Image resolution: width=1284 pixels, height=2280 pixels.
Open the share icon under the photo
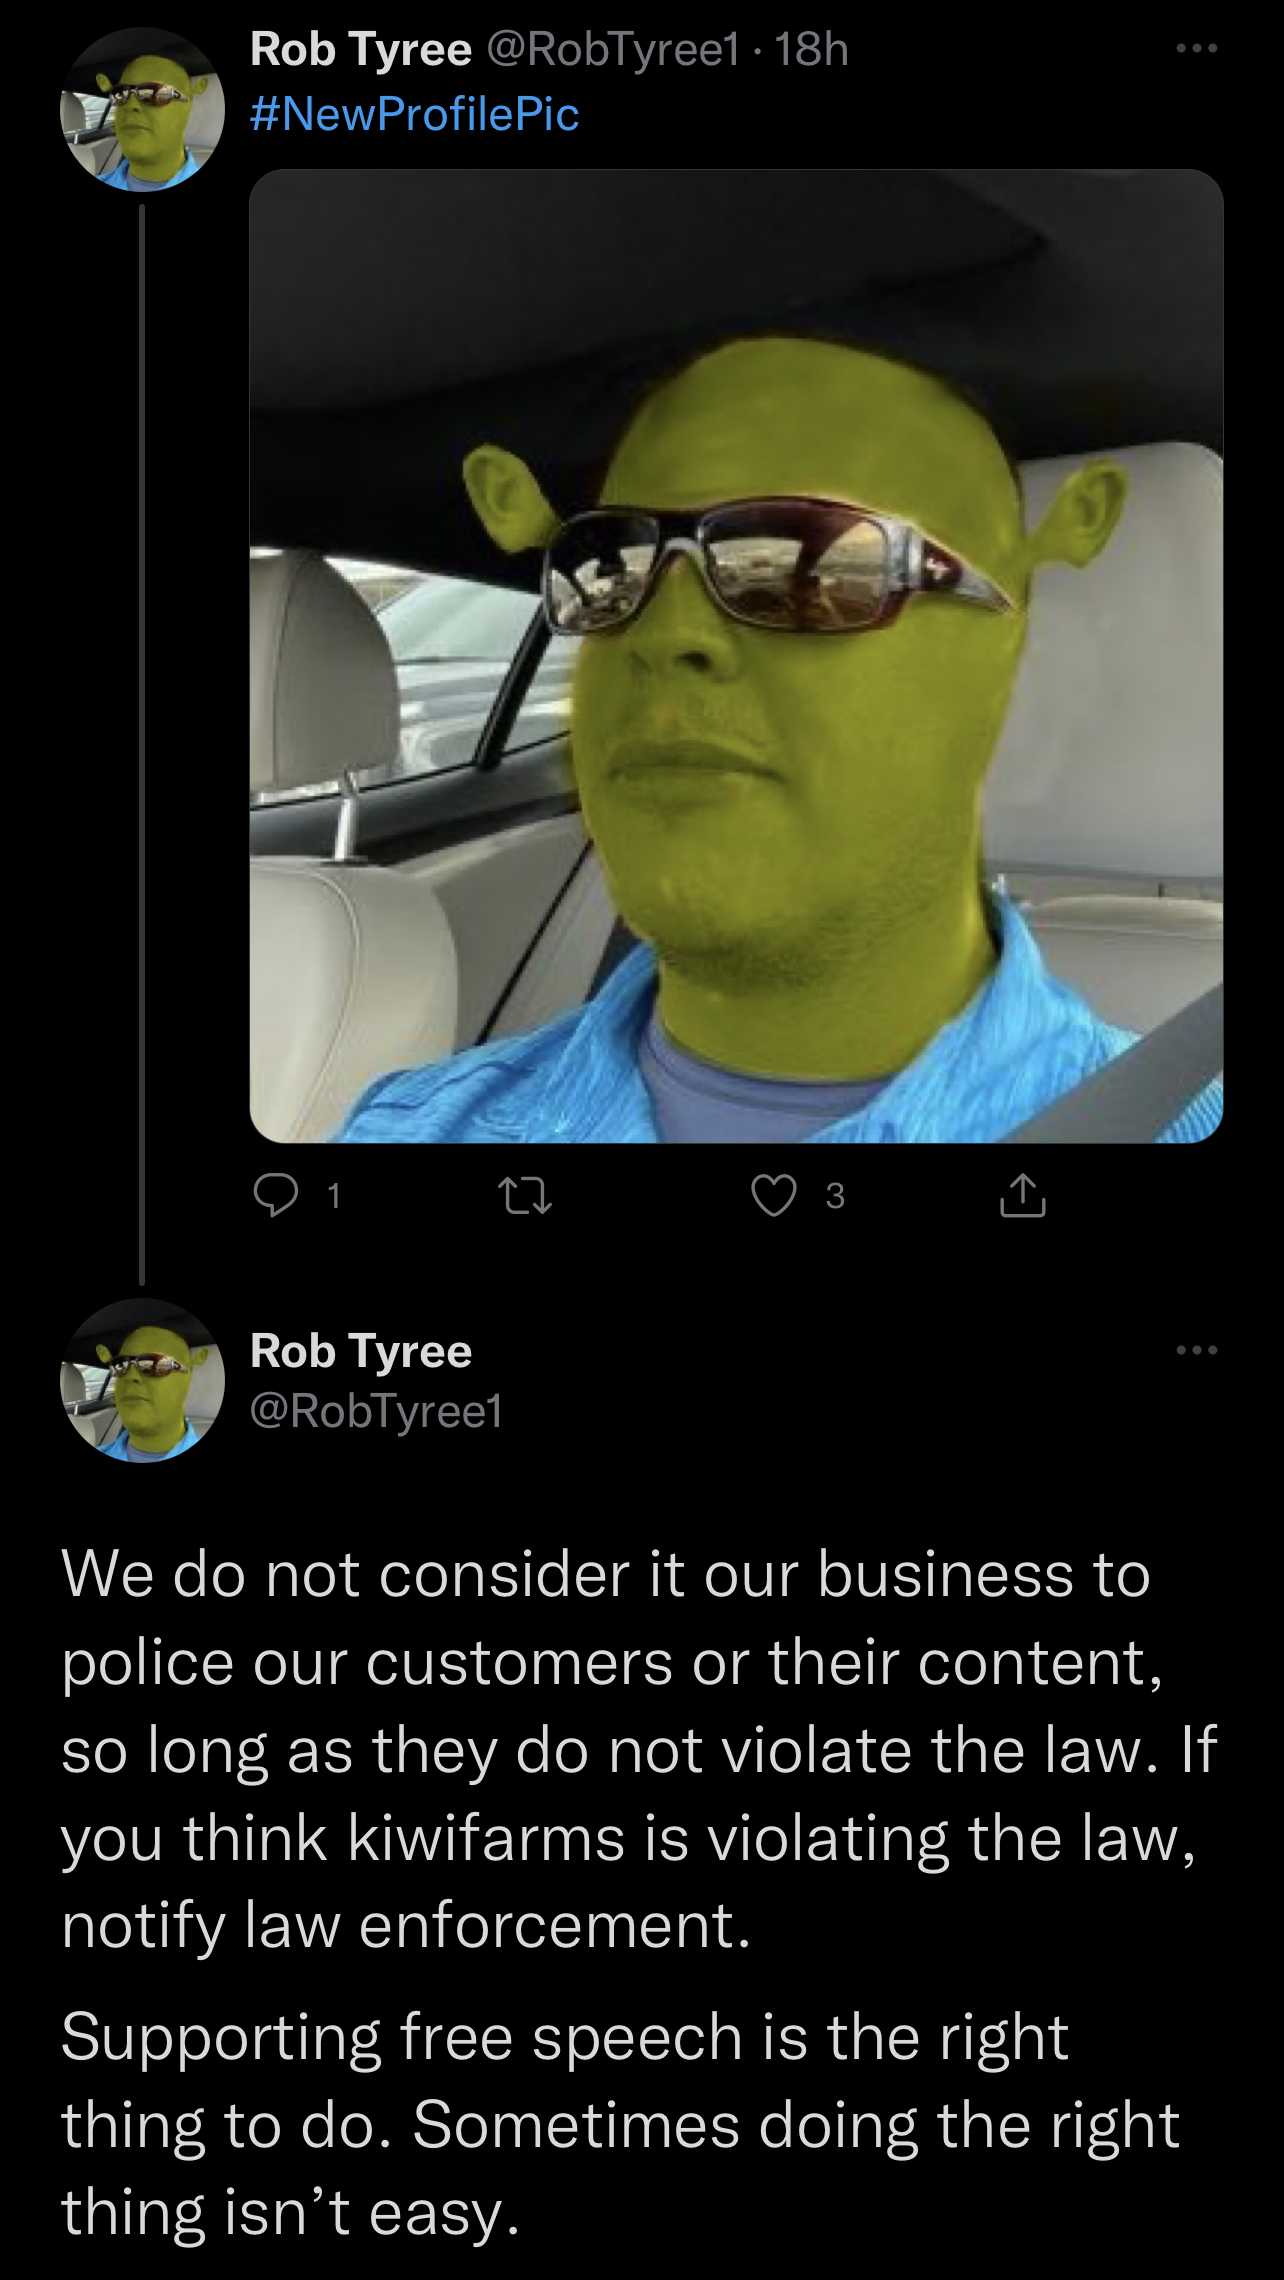1022,1195
